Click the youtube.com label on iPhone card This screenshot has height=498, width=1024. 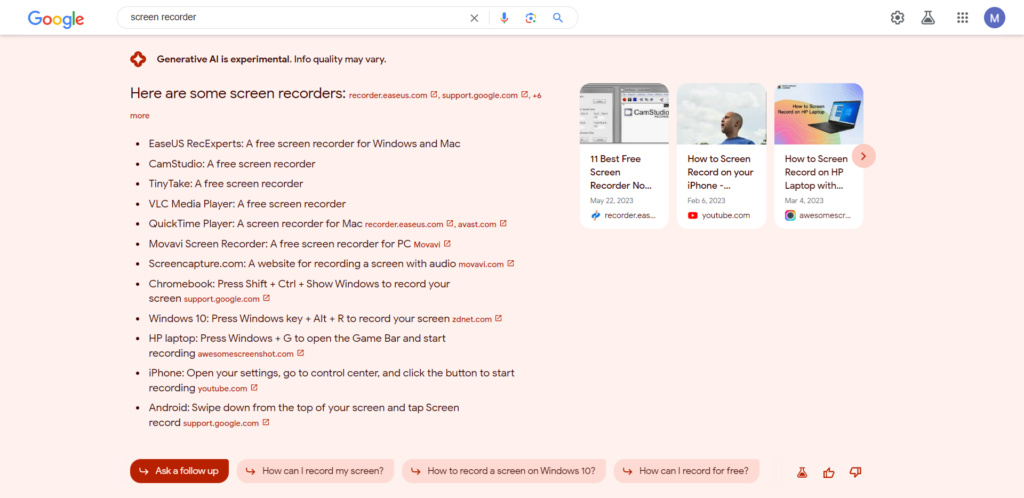pos(719,215)
